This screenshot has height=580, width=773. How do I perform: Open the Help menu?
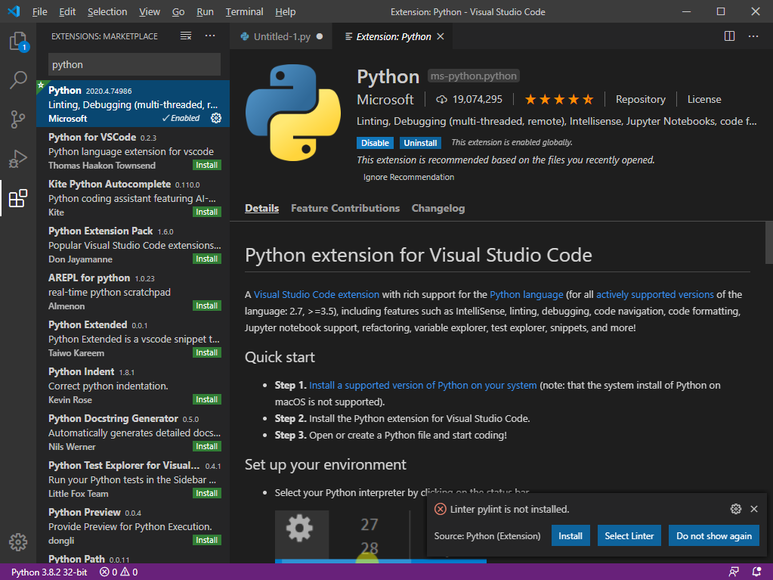(x=285, y=12)
